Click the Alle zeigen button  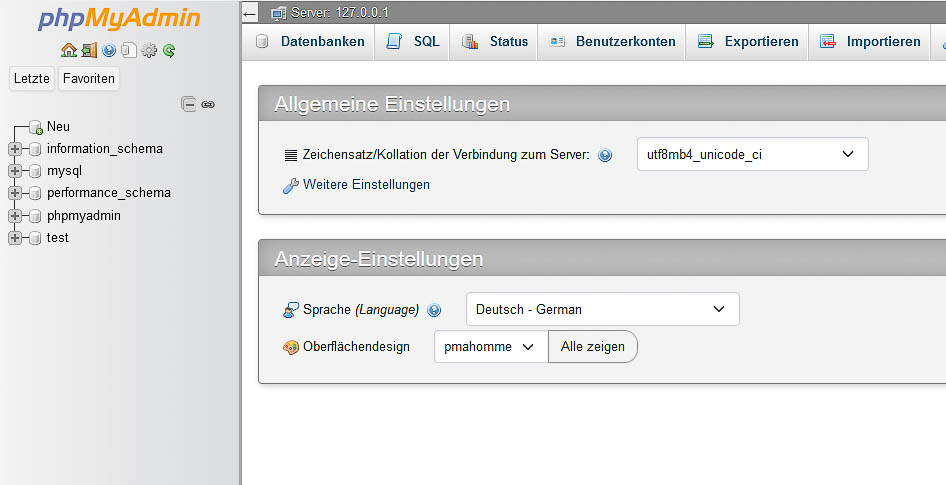(592, 346)
